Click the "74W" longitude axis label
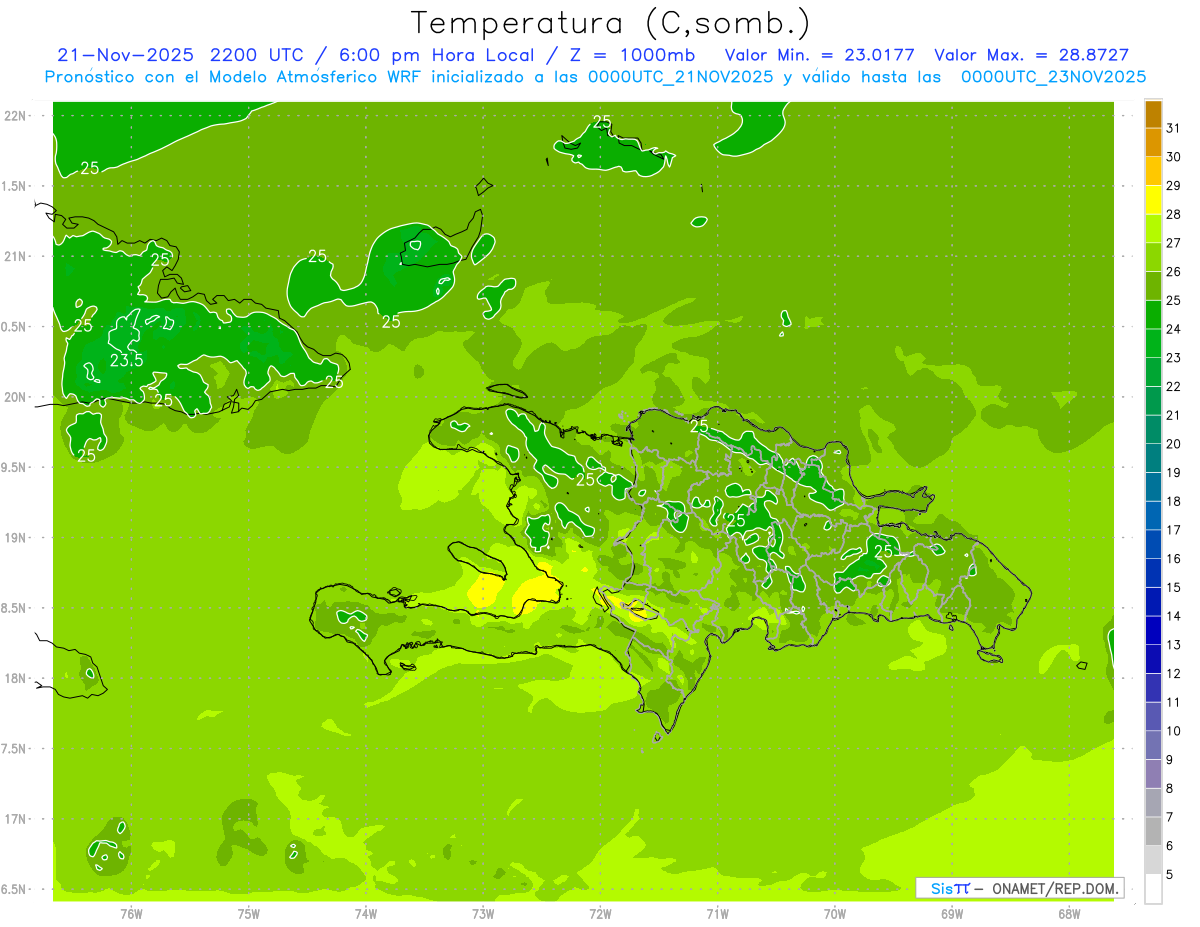 (365, 914)
